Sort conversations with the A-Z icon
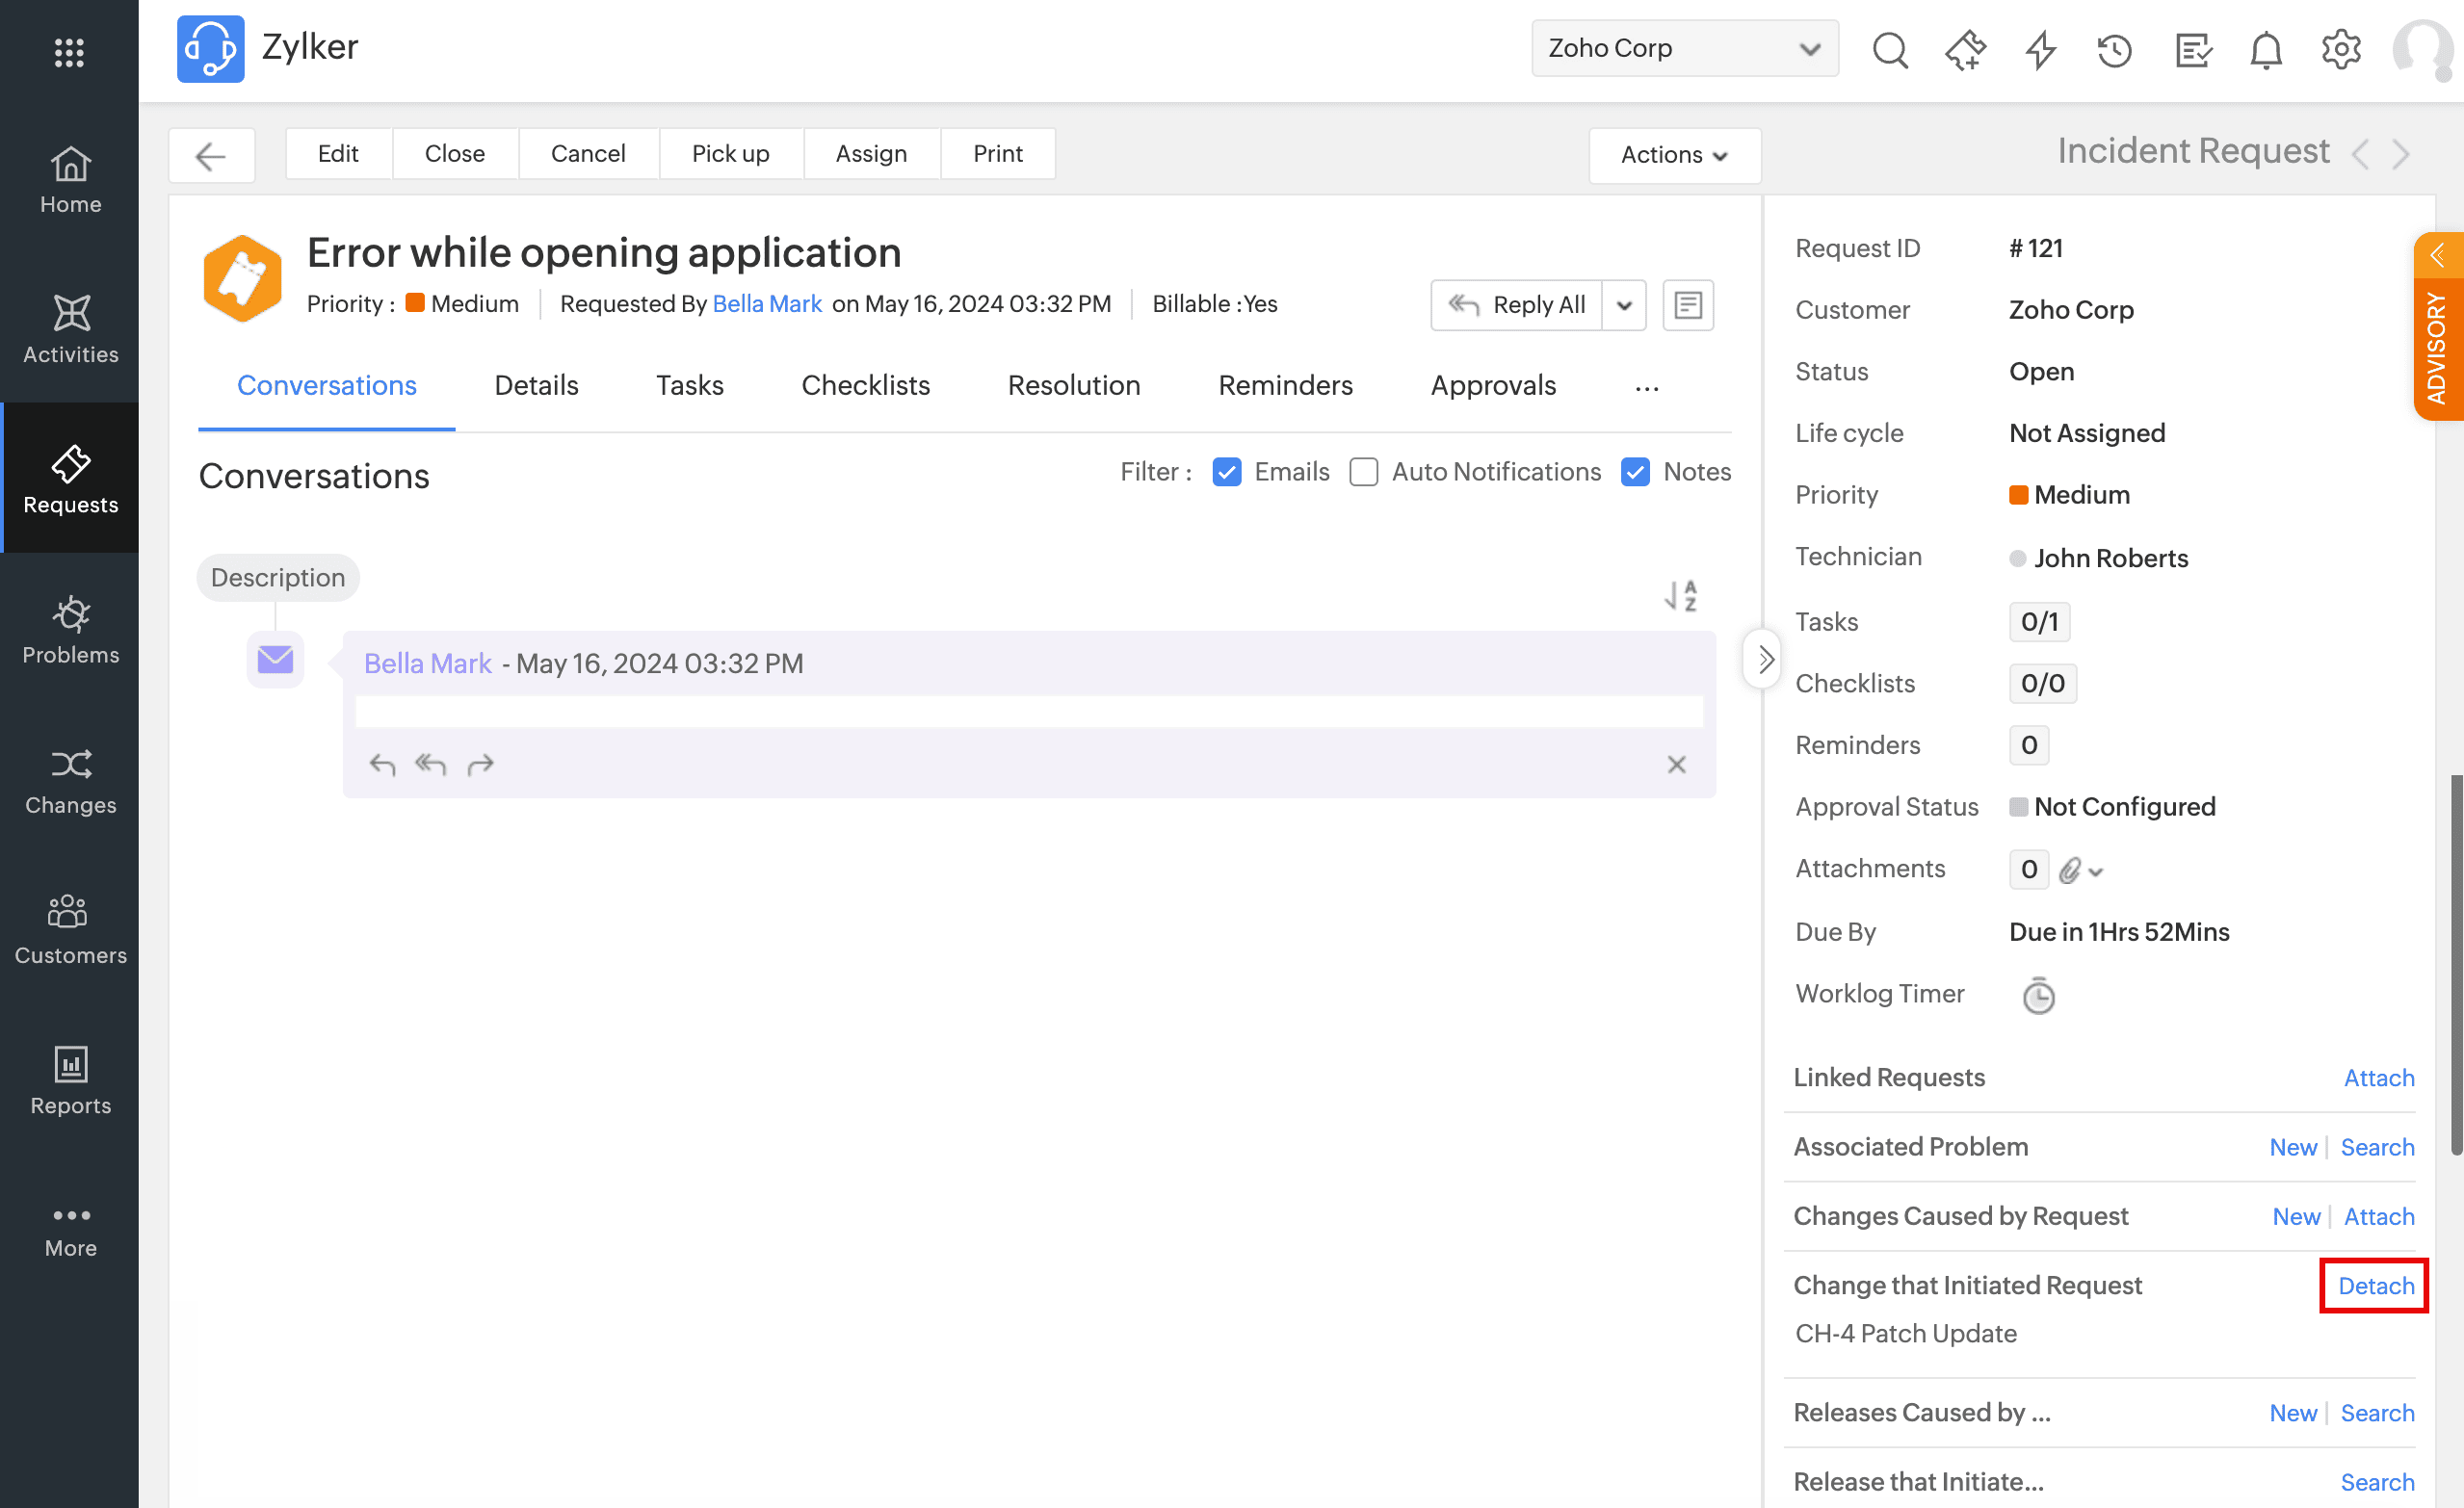Viewport: 2464px width, 1508px height. pyautogui.click(x=1681, y=596)
